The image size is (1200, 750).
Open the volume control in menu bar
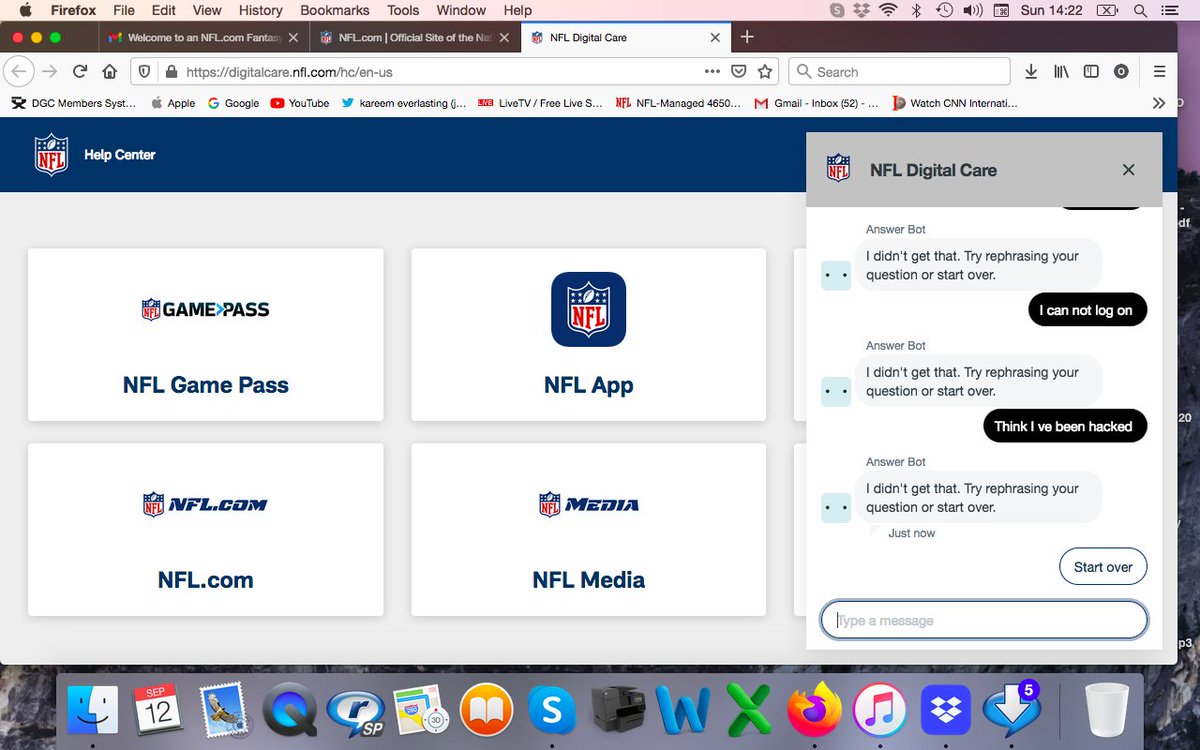point(972,10)
